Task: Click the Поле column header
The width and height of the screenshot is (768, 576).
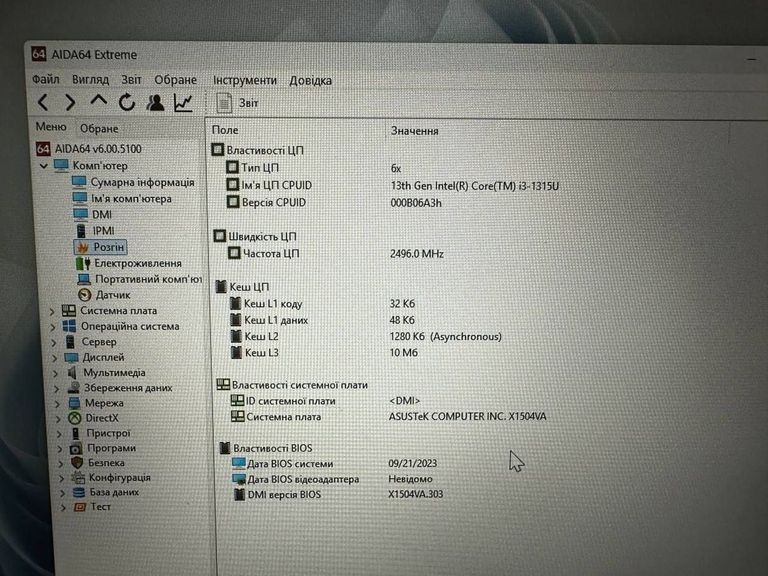Action: coord(225,130)
